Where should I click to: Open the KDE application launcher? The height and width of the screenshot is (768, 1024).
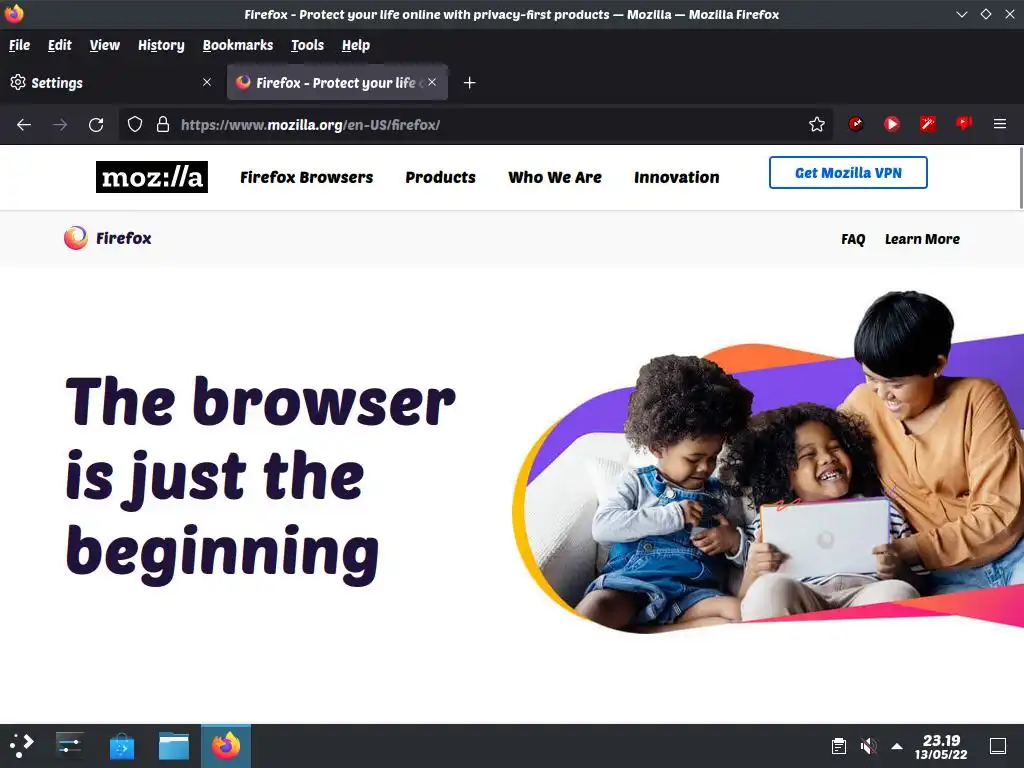coord(22,745)
